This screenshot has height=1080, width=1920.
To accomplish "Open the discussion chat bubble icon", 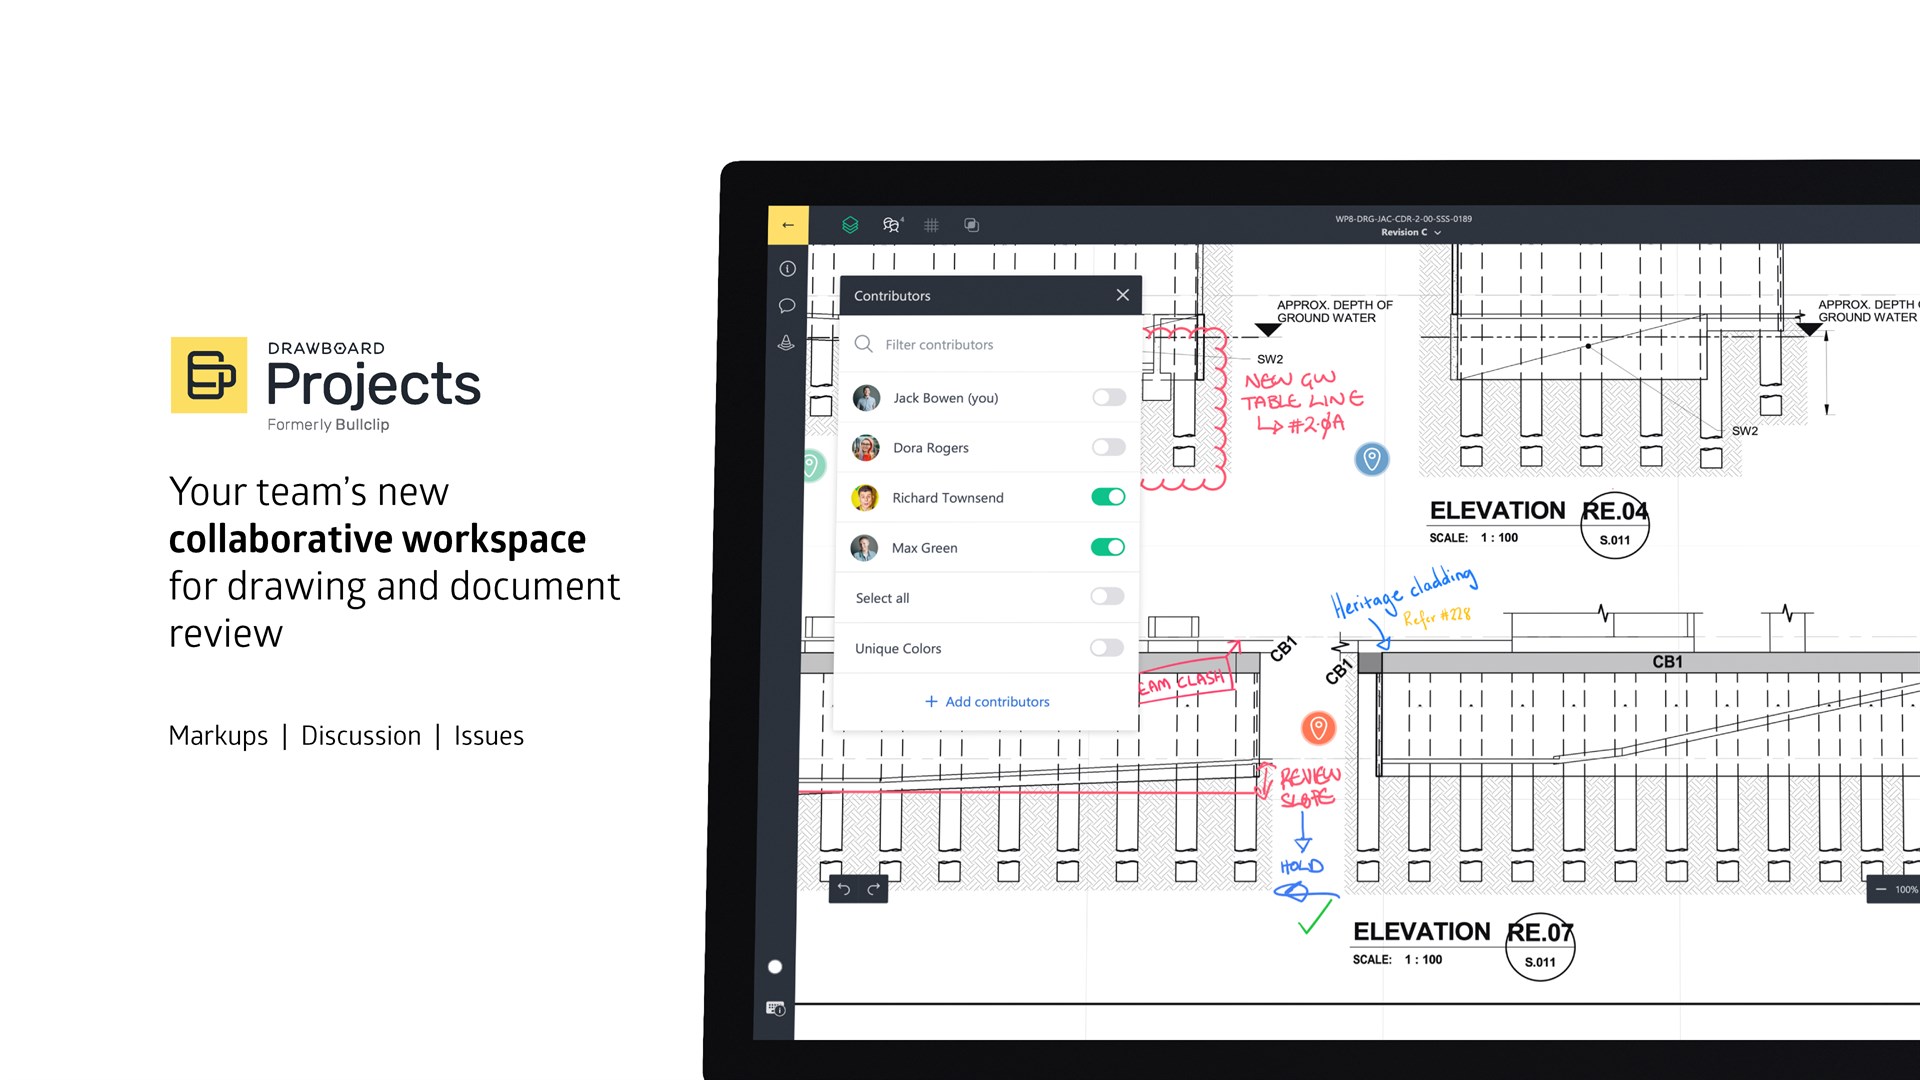I will click(787, 306).
